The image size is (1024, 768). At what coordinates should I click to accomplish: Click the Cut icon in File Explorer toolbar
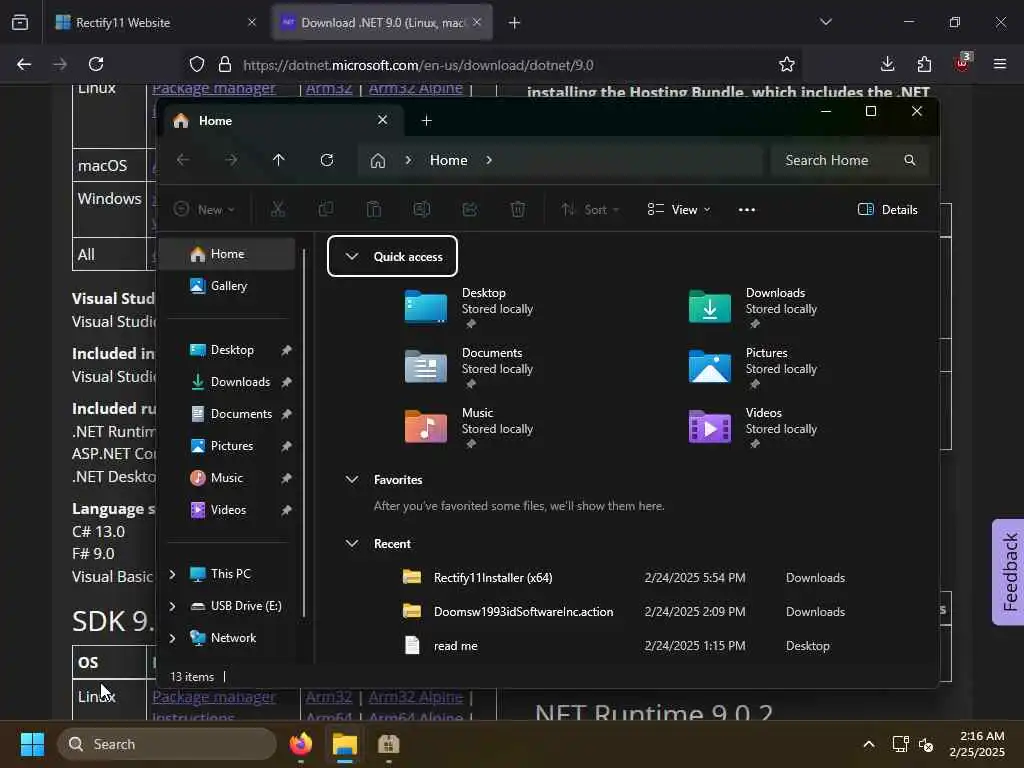click(278, 209)
